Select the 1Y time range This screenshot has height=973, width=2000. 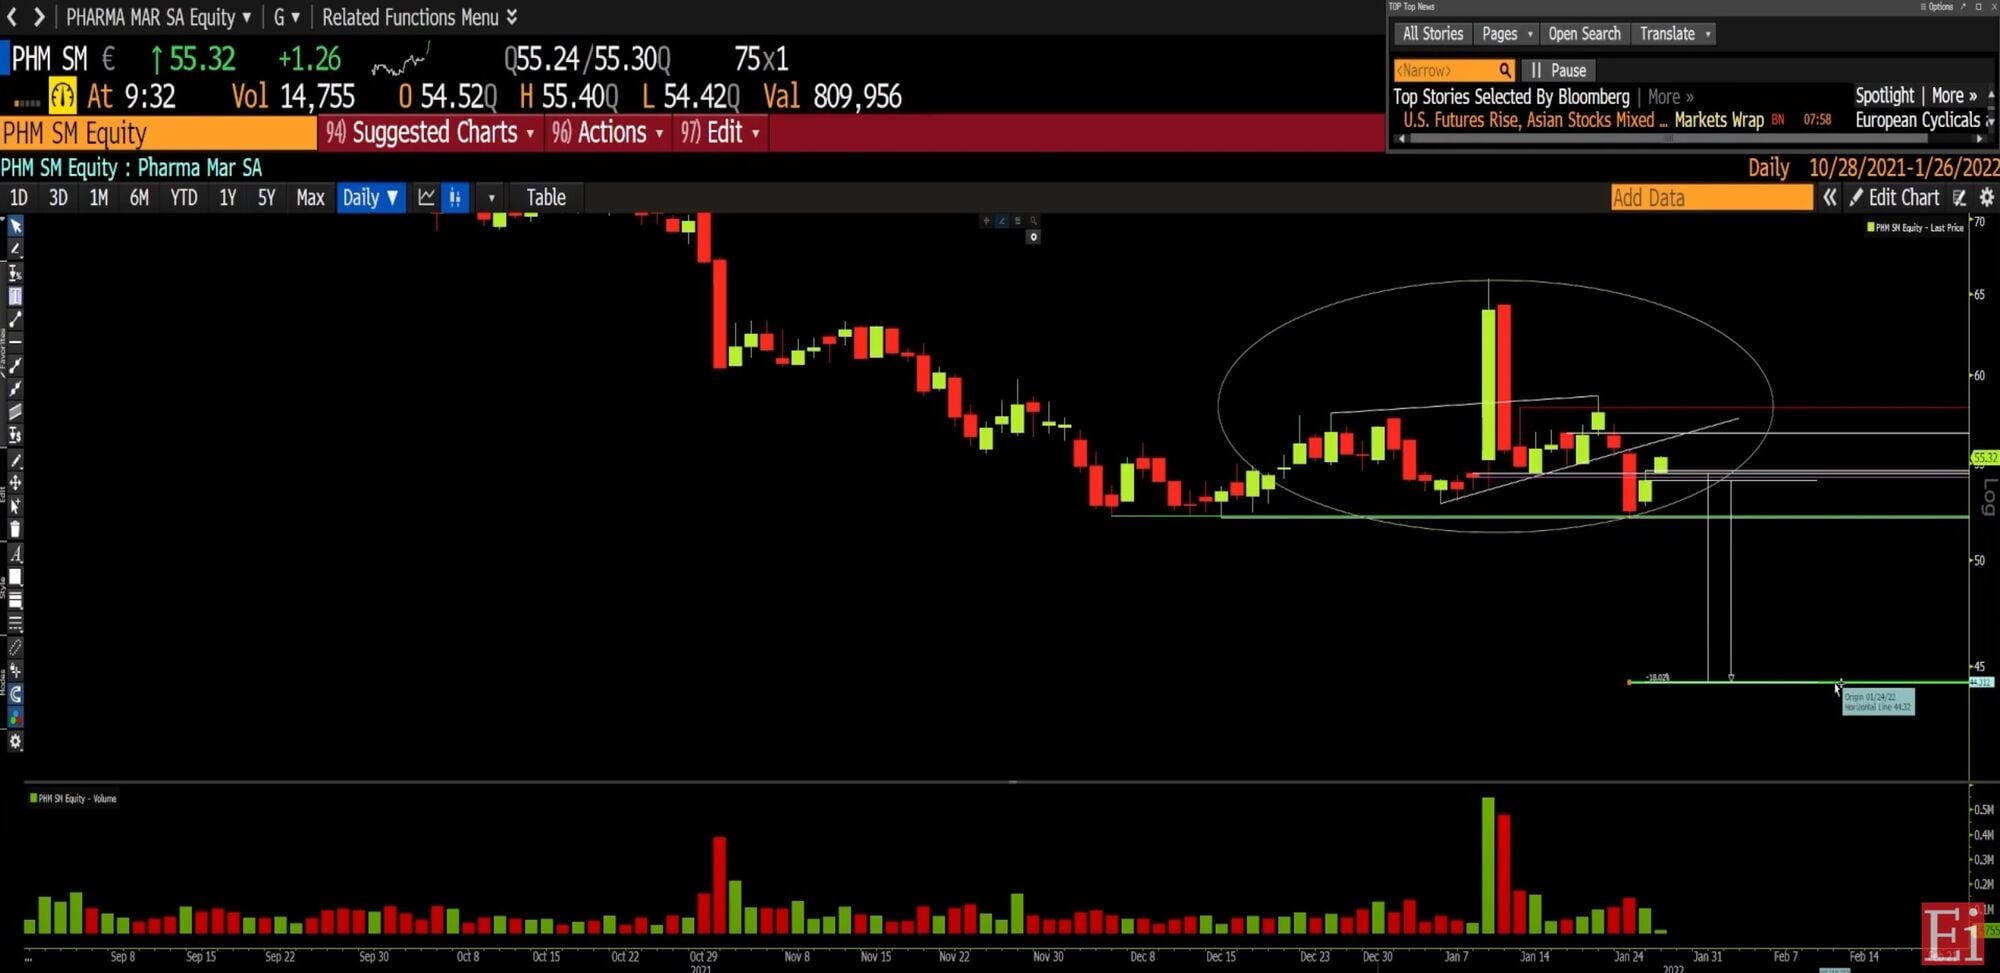point(228,198)
